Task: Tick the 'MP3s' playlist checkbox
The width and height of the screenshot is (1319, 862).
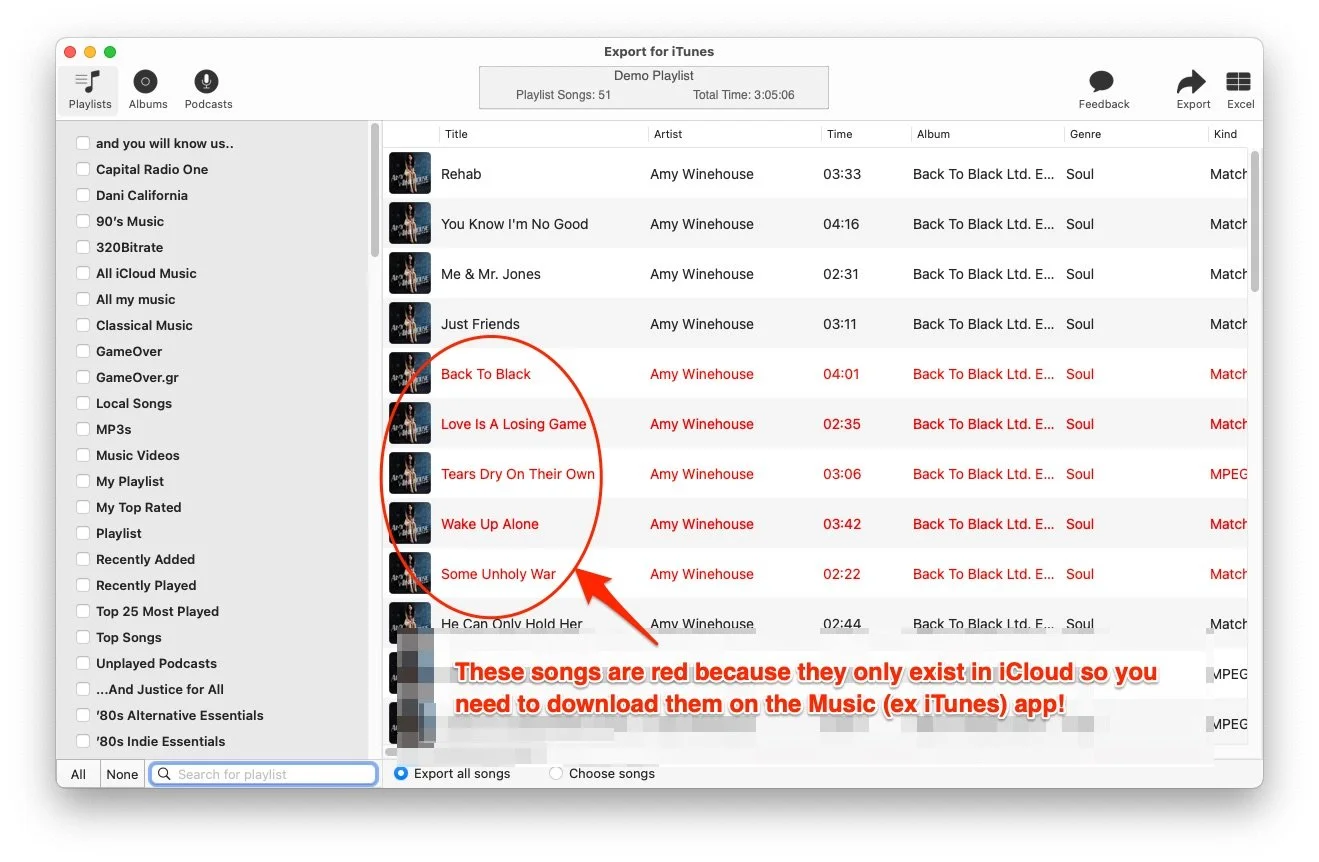Action: 83,429
